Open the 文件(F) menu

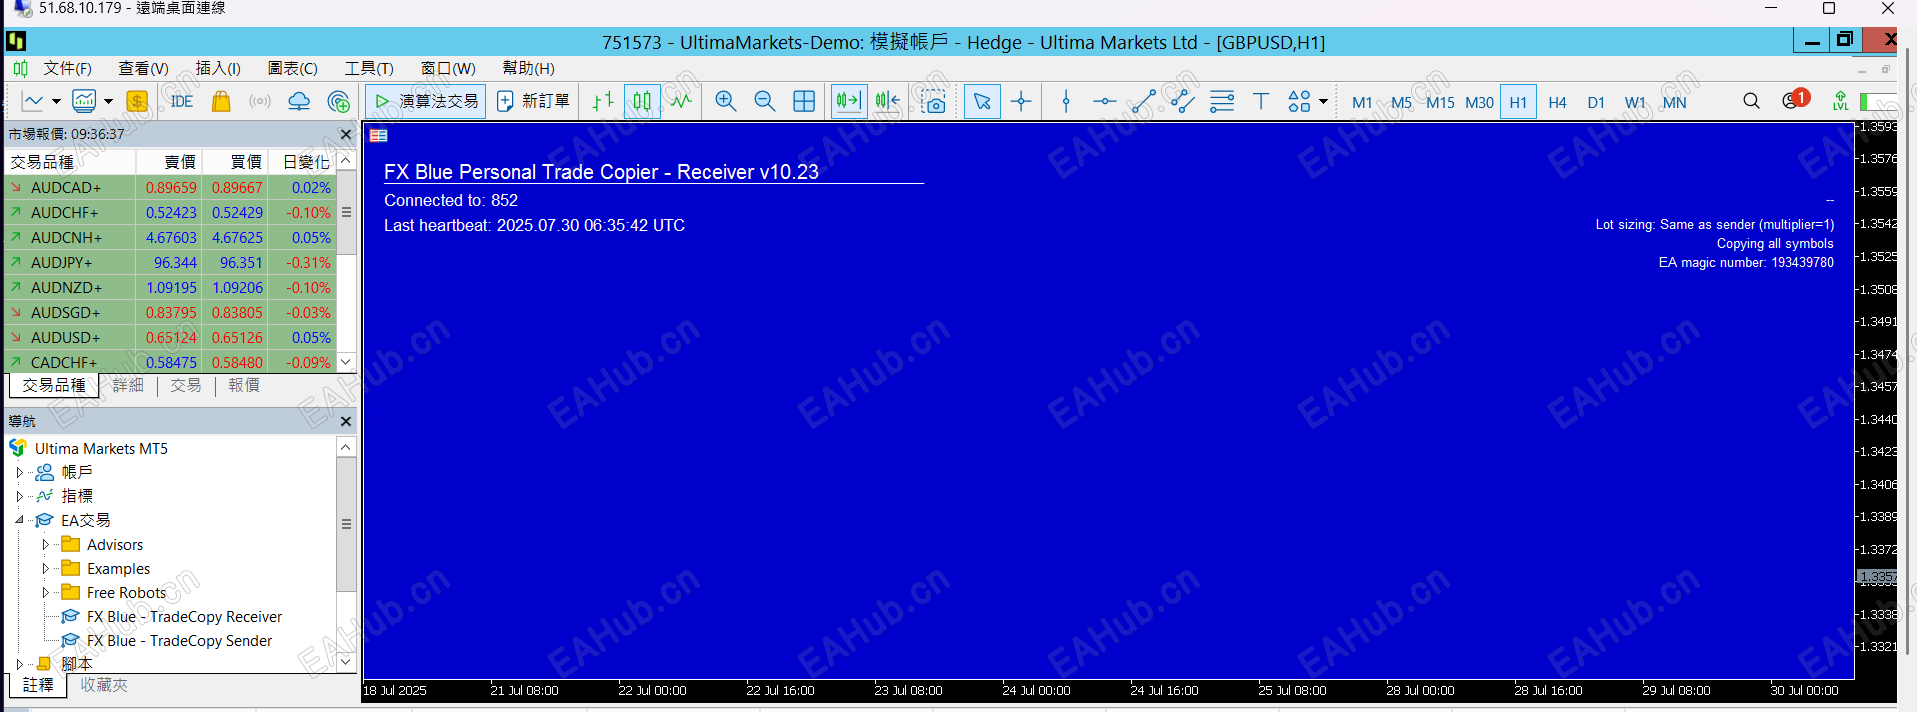coord(67,68)
